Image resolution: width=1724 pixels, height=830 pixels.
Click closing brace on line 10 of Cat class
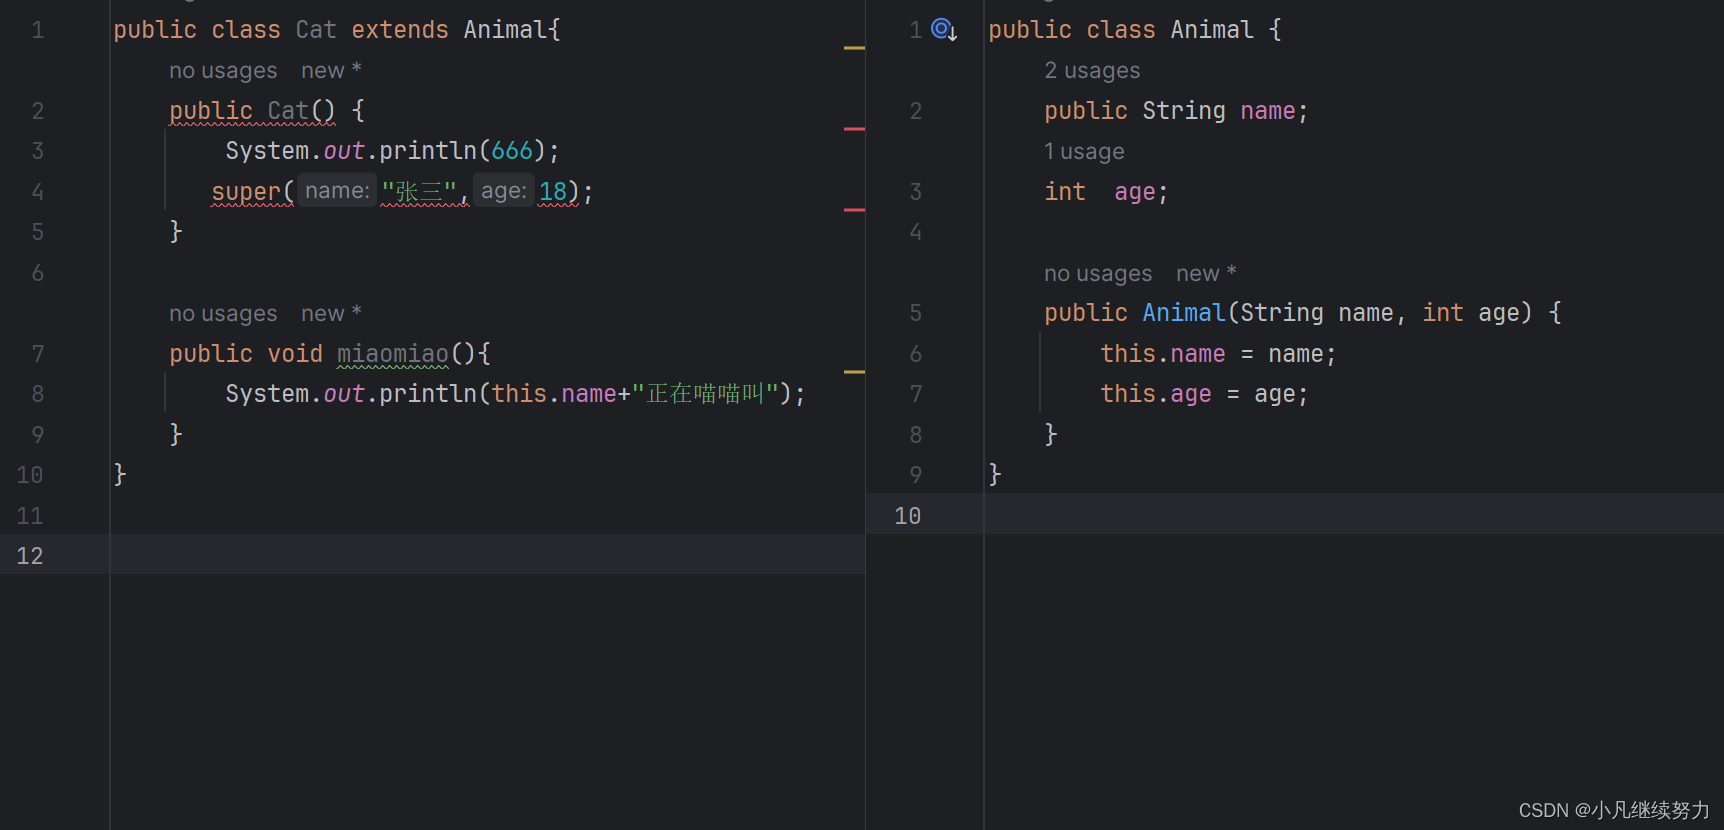pyautogui.click(x=120, y=475)
